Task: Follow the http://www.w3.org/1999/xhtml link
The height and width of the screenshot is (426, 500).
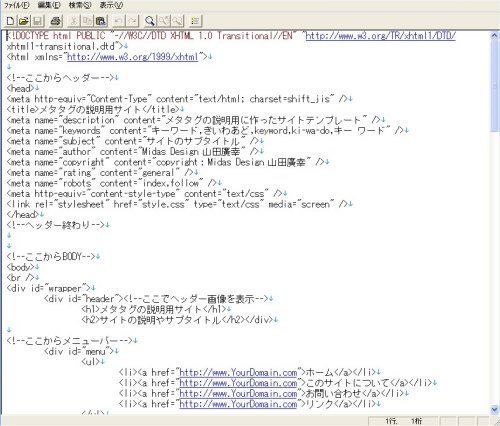Action: click(133, 57)
